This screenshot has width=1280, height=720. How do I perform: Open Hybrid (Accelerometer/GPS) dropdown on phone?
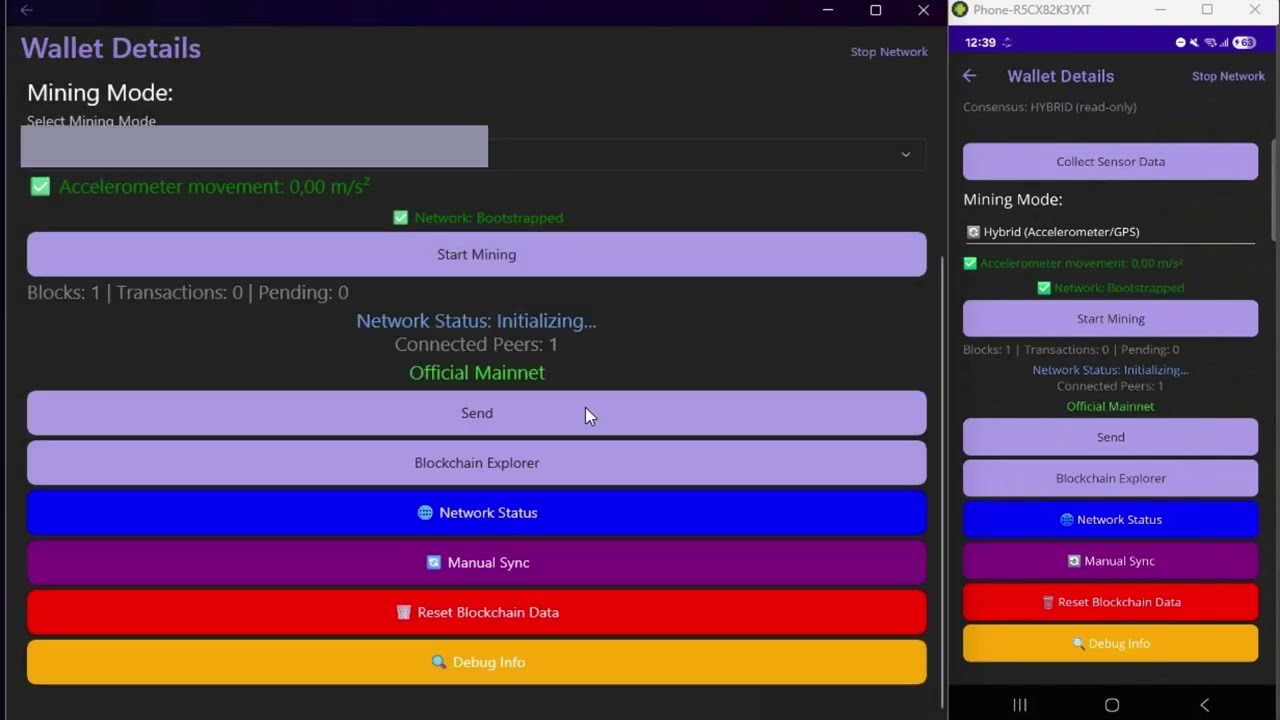pyautogui.click(x=1109, y=232)
